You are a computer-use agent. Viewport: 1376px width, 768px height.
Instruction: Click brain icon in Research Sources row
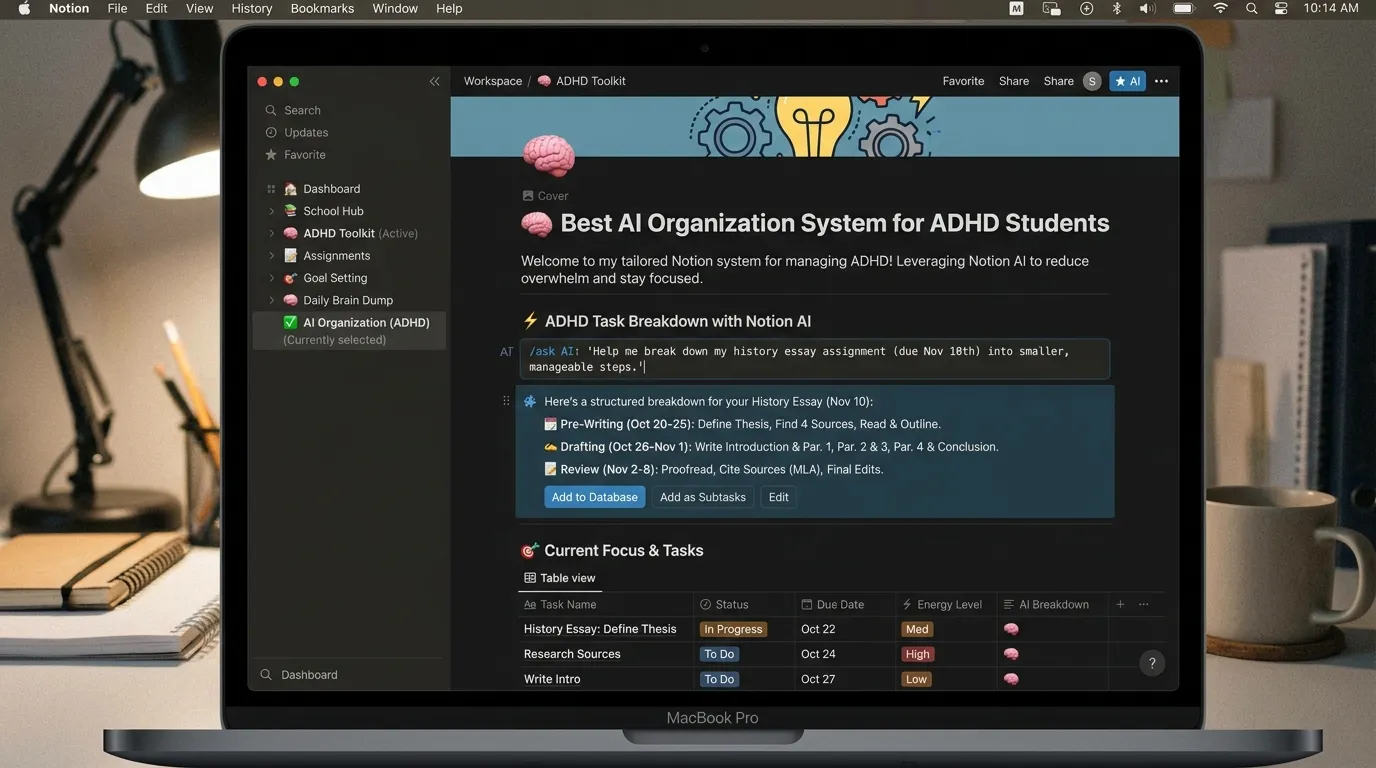click(x=1011, y=654)
